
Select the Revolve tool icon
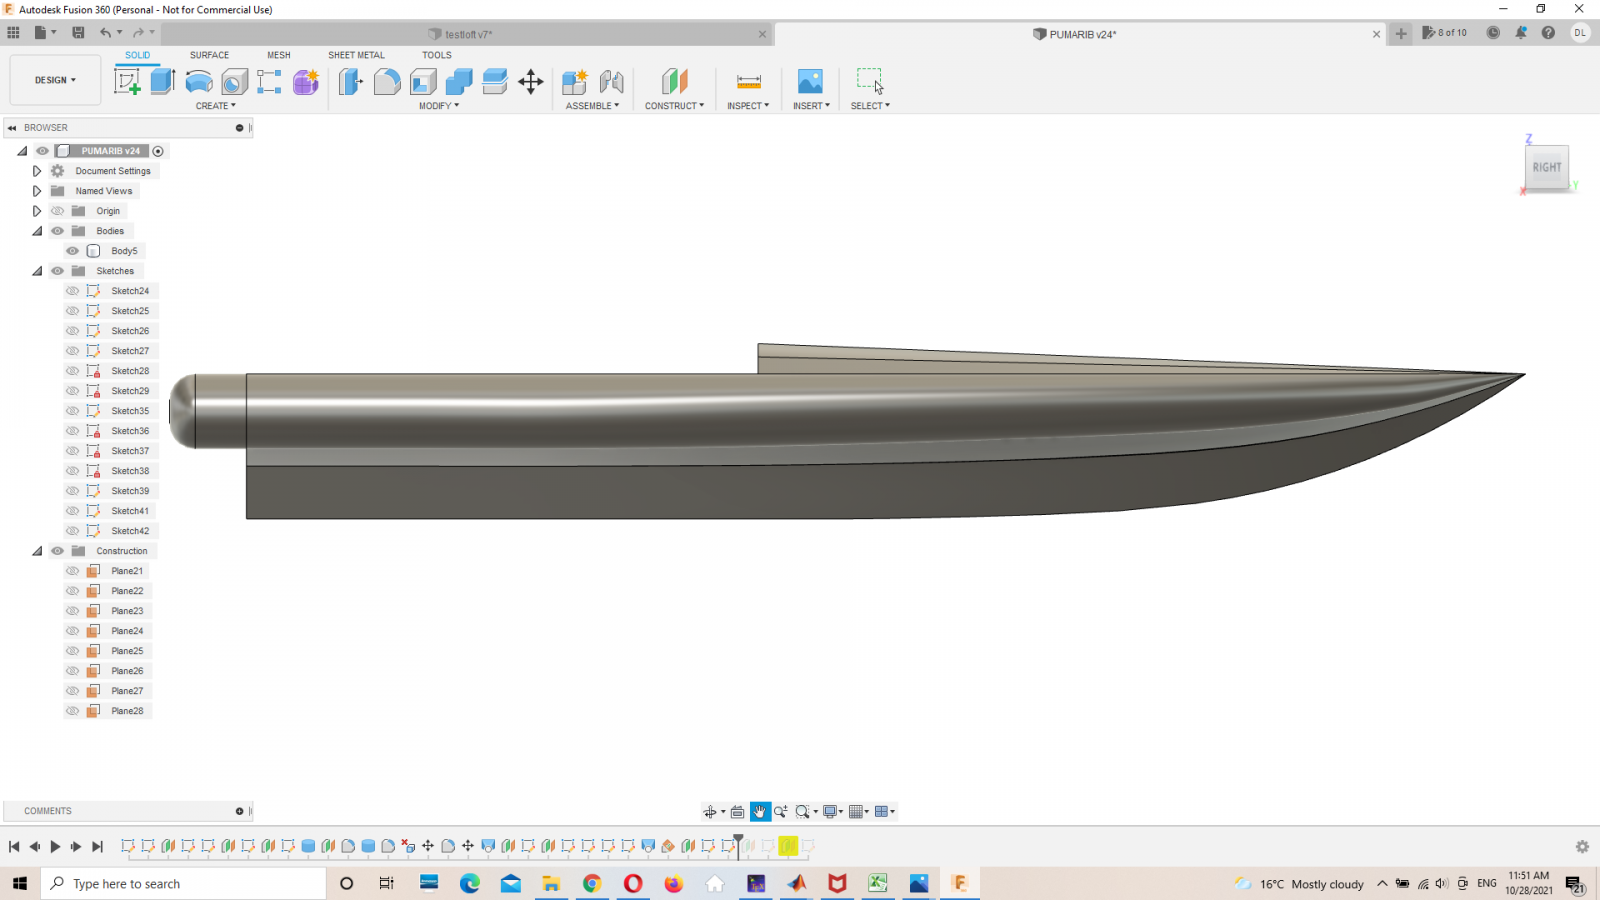(199, 82)
